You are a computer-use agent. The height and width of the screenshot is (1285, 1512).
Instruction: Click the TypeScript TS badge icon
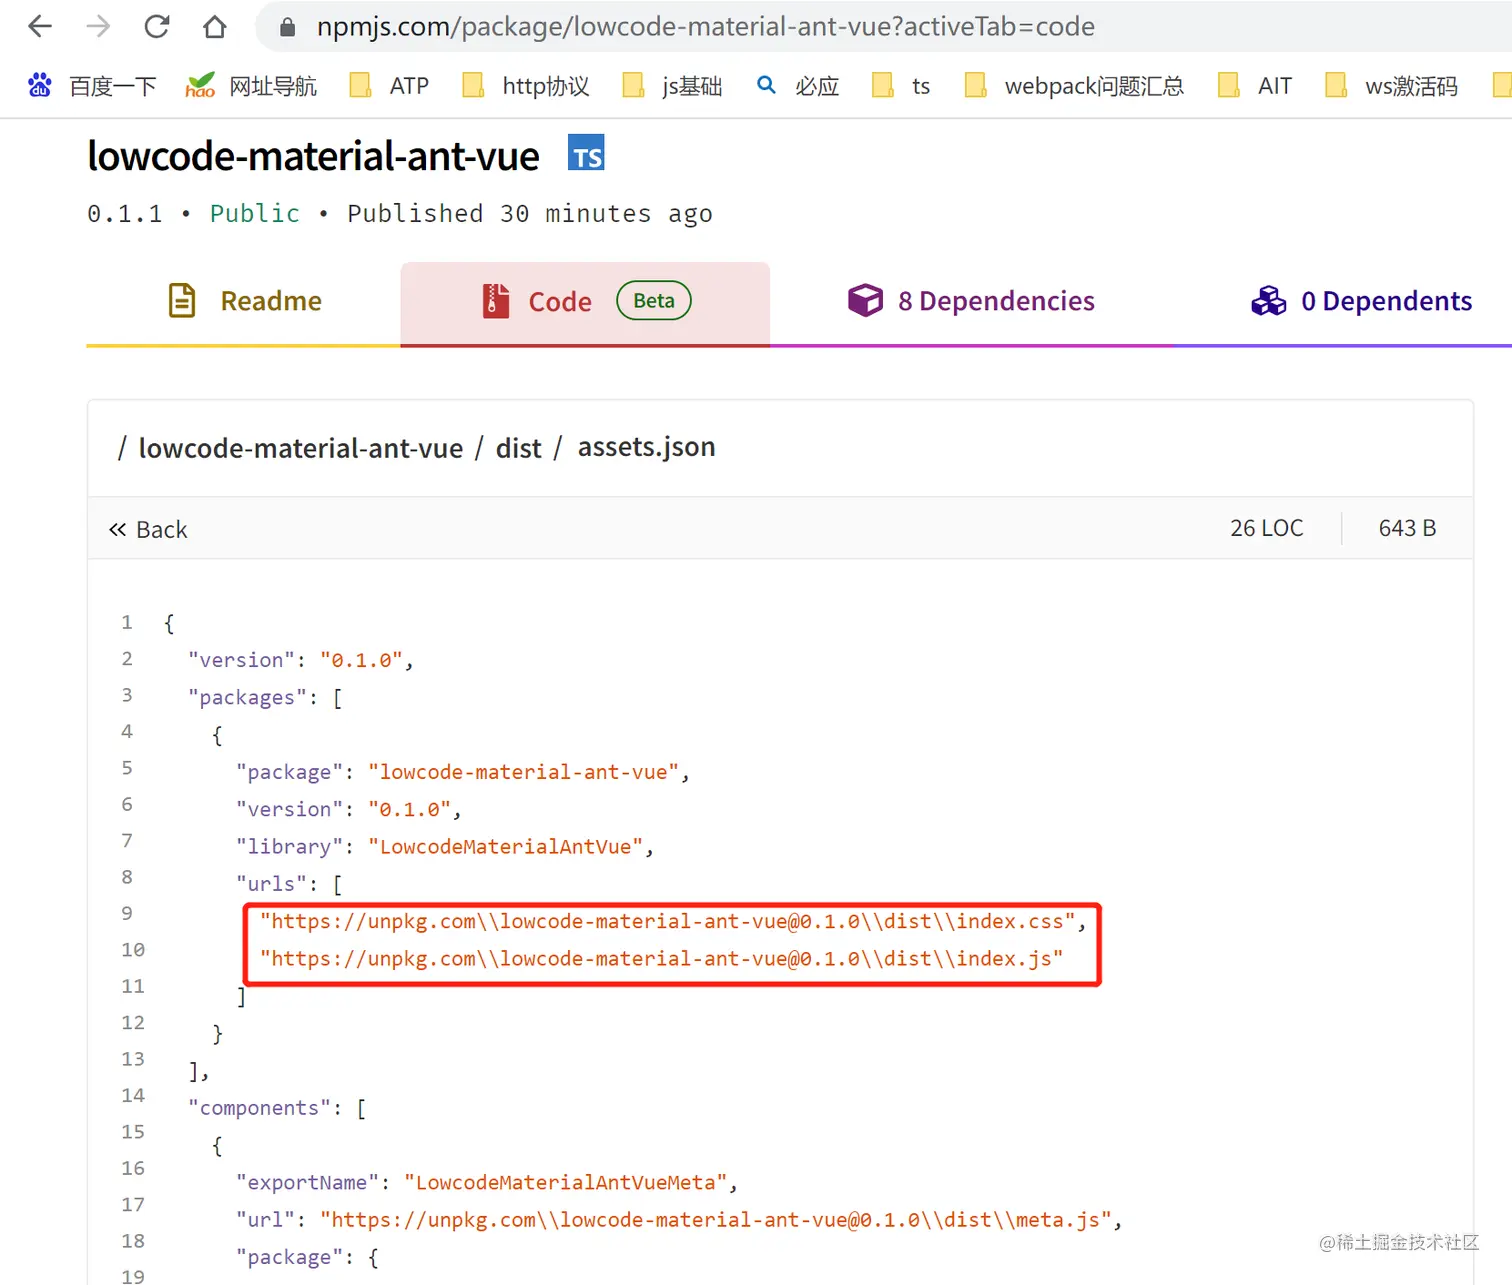(x=586, y=153)
